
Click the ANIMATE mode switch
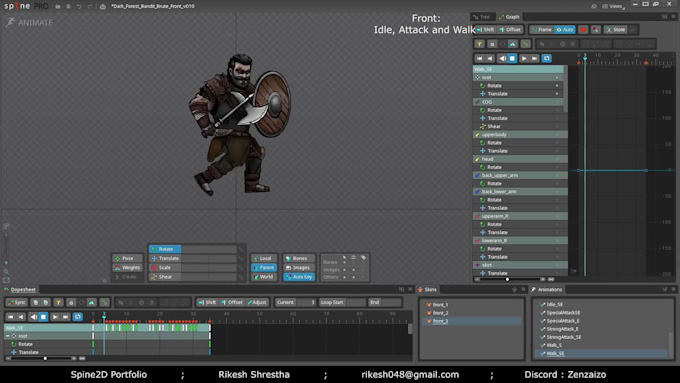pyautogui.click(x=29, y=22)
